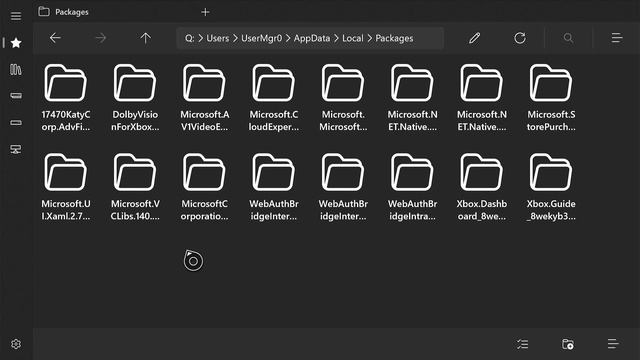Go back with the left arrow
Screen dimensions: 640x360
[55, 38]
